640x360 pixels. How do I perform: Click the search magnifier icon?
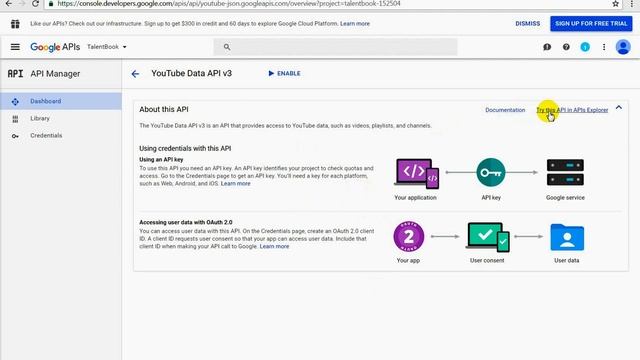227,47
